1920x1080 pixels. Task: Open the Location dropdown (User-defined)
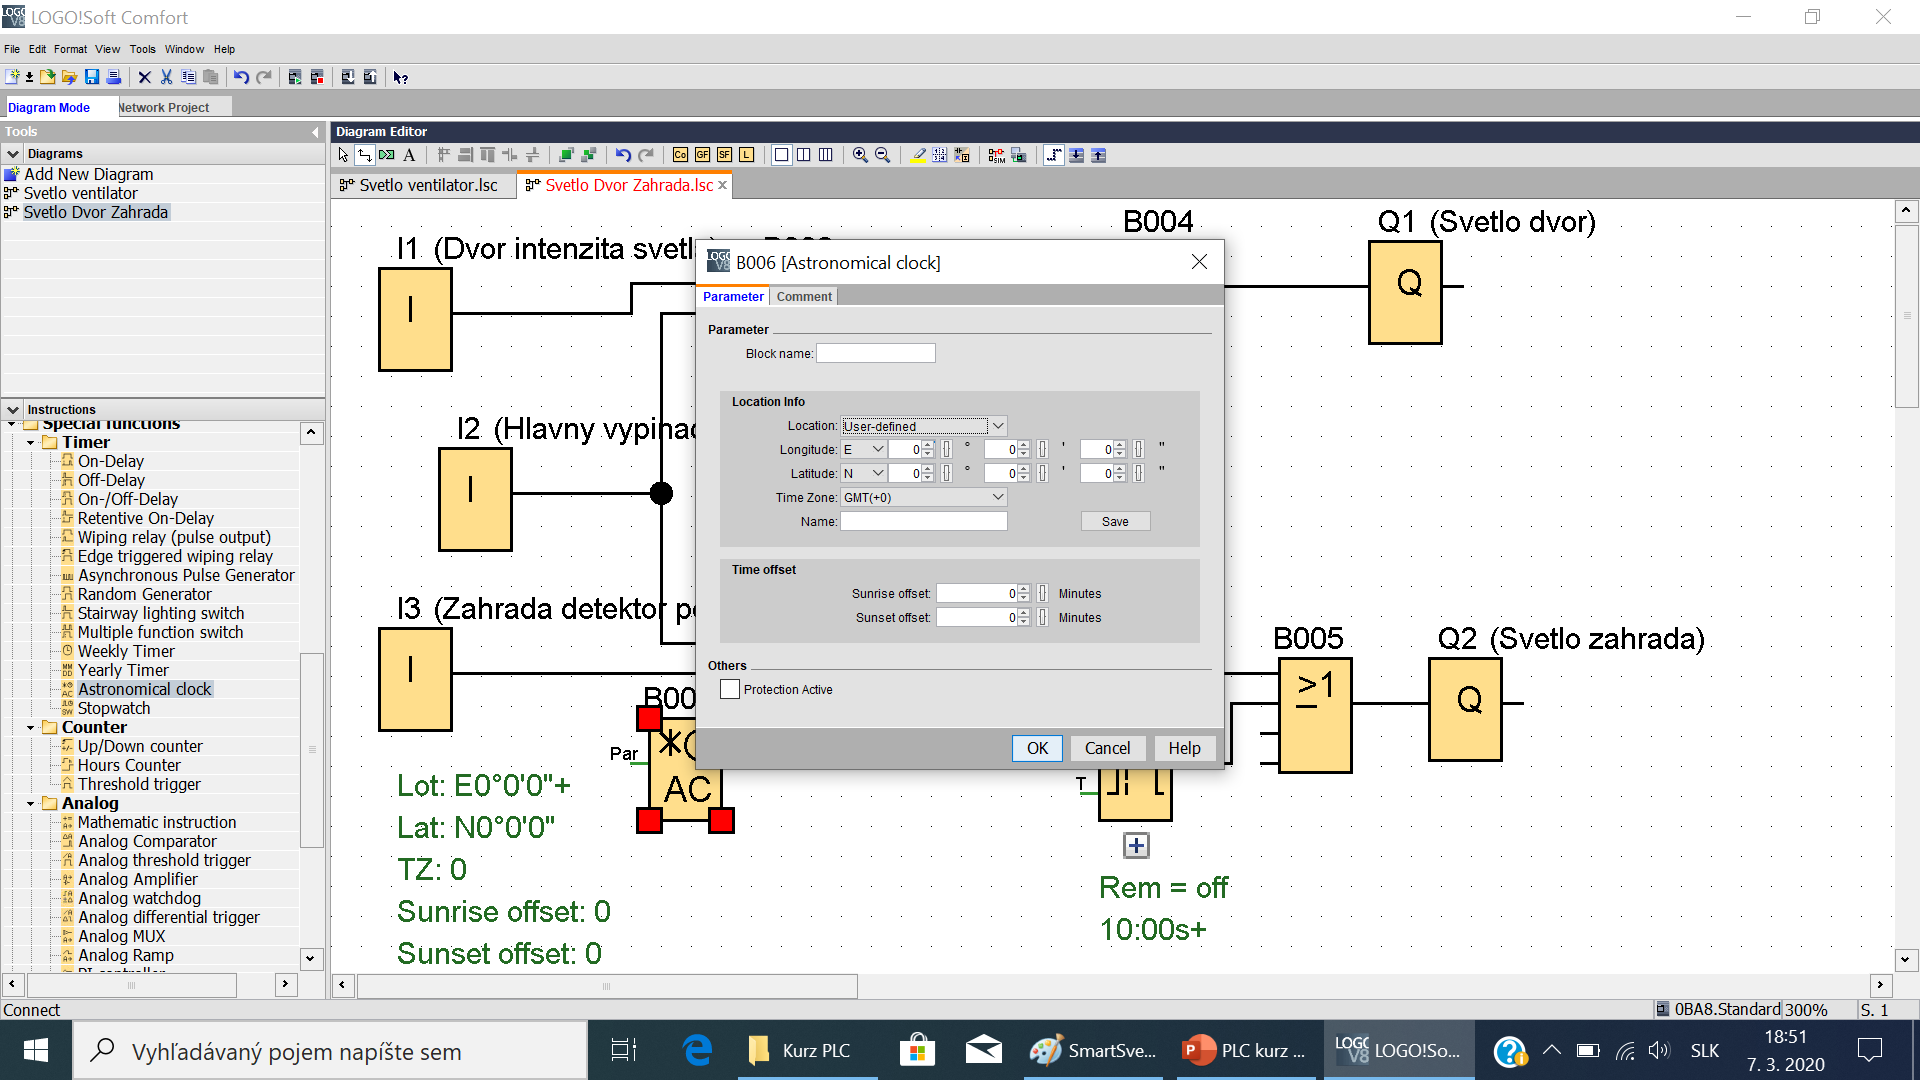[997, 426]
